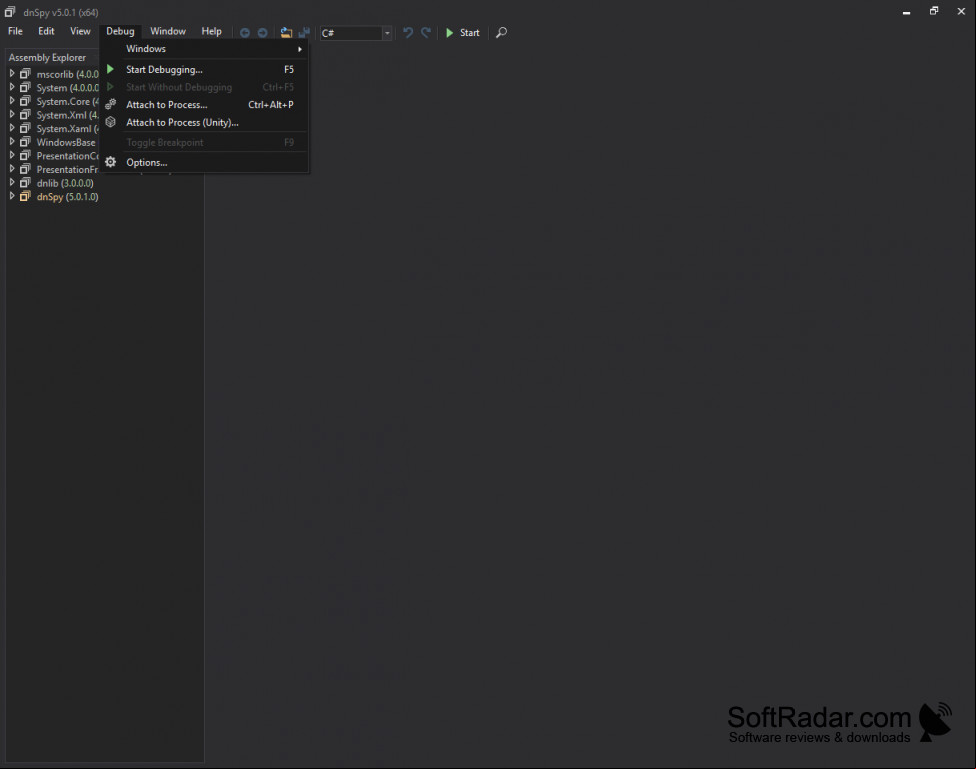Click the Unity cube icon in menu

tap(111, 122)
